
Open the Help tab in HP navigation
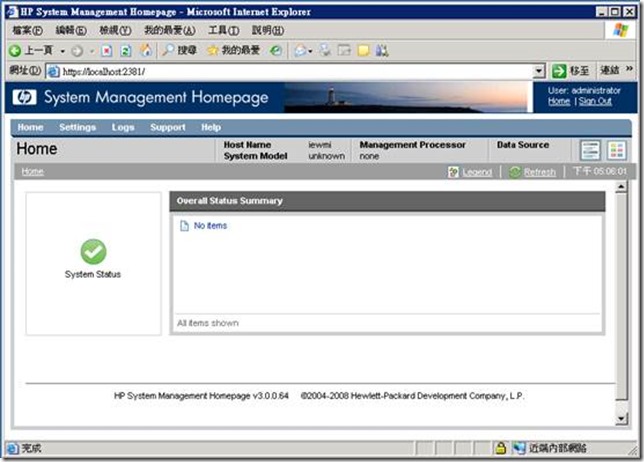pos(211,127)
